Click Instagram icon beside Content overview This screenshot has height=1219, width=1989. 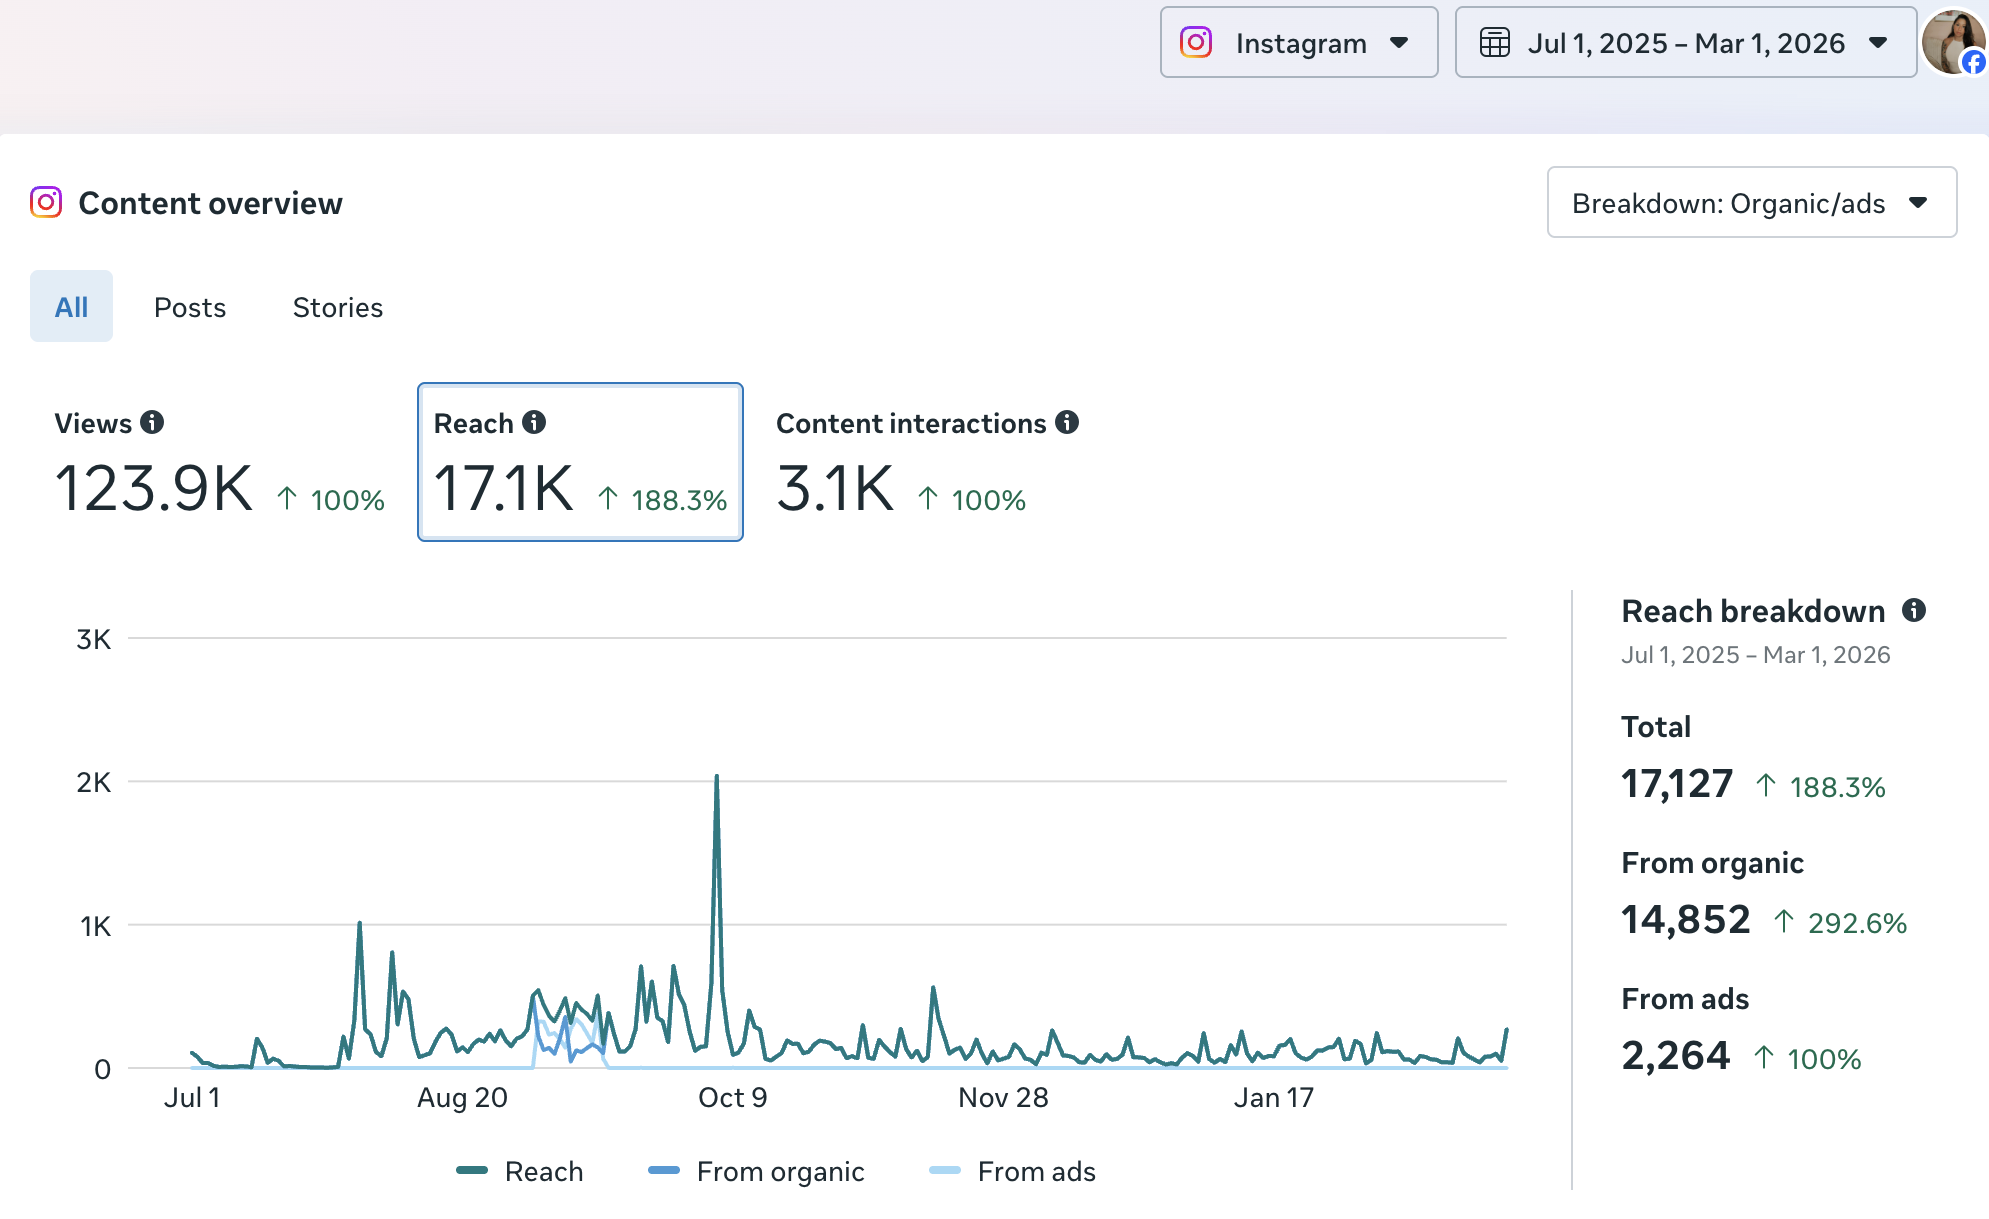pyautogui.click(x=46, y=202)
